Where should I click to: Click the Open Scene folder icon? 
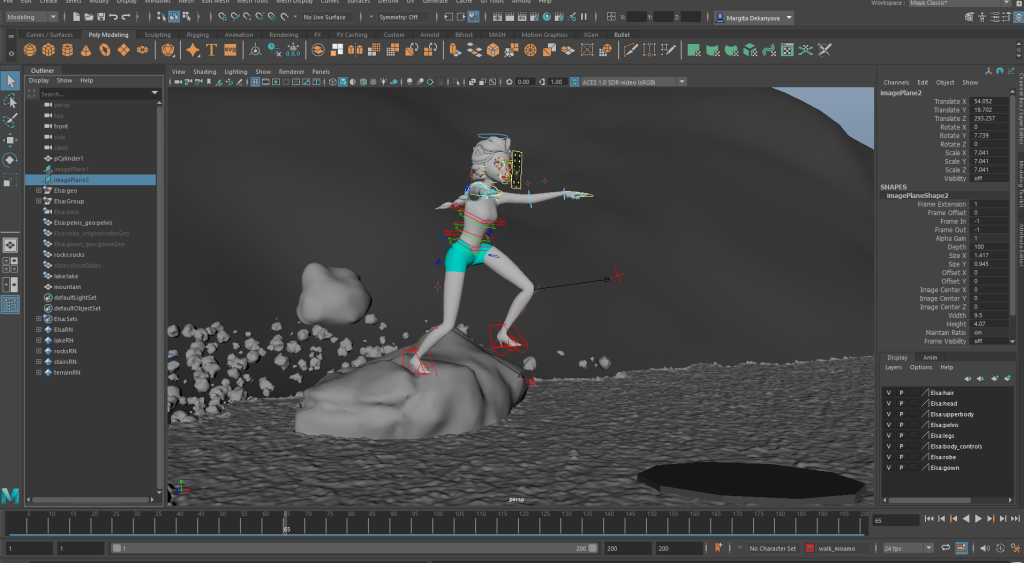pyautogui.click(x=89, y=17)
